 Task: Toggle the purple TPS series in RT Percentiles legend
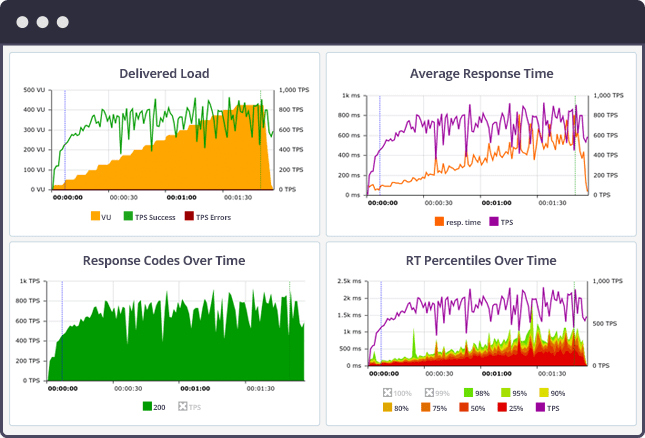541,407
